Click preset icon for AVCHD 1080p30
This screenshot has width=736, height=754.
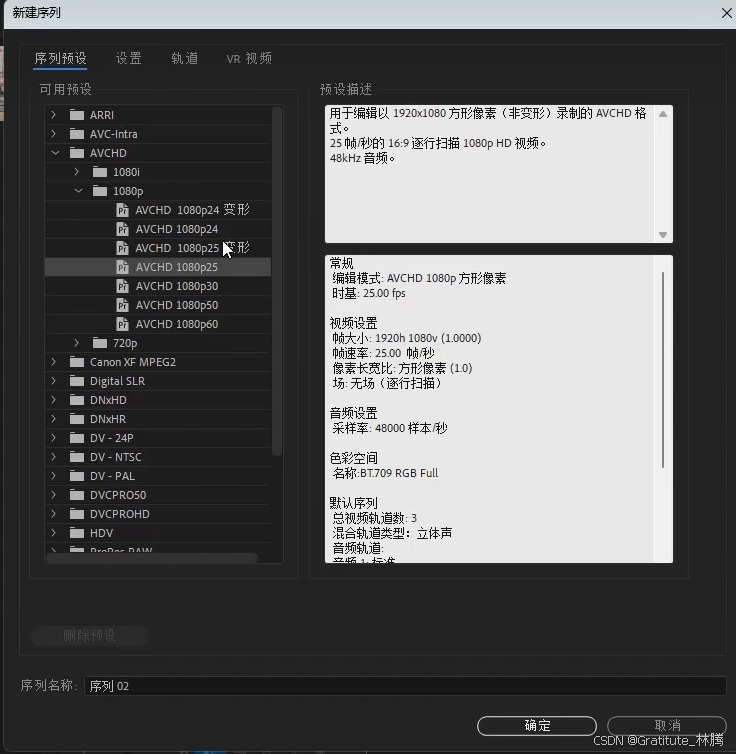(123, 286)
